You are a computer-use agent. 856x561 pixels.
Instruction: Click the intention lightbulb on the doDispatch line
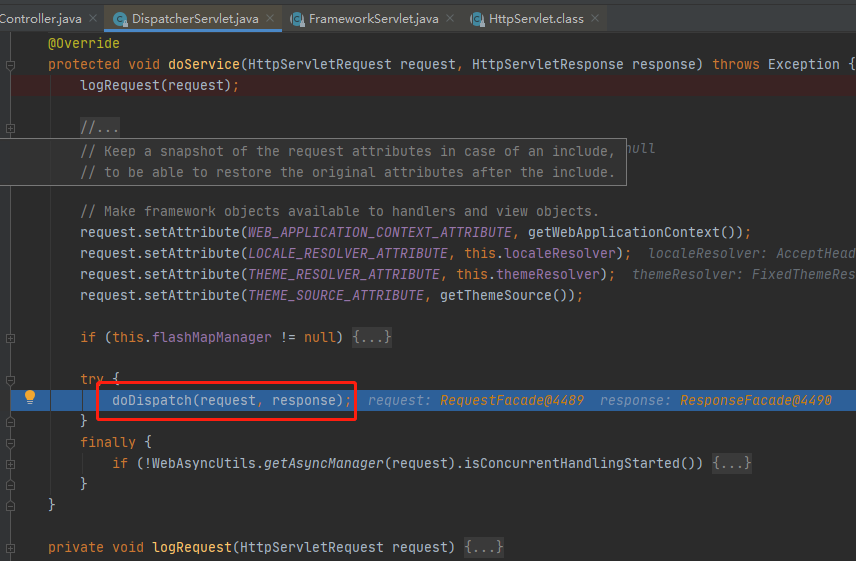tap(30, 397)
